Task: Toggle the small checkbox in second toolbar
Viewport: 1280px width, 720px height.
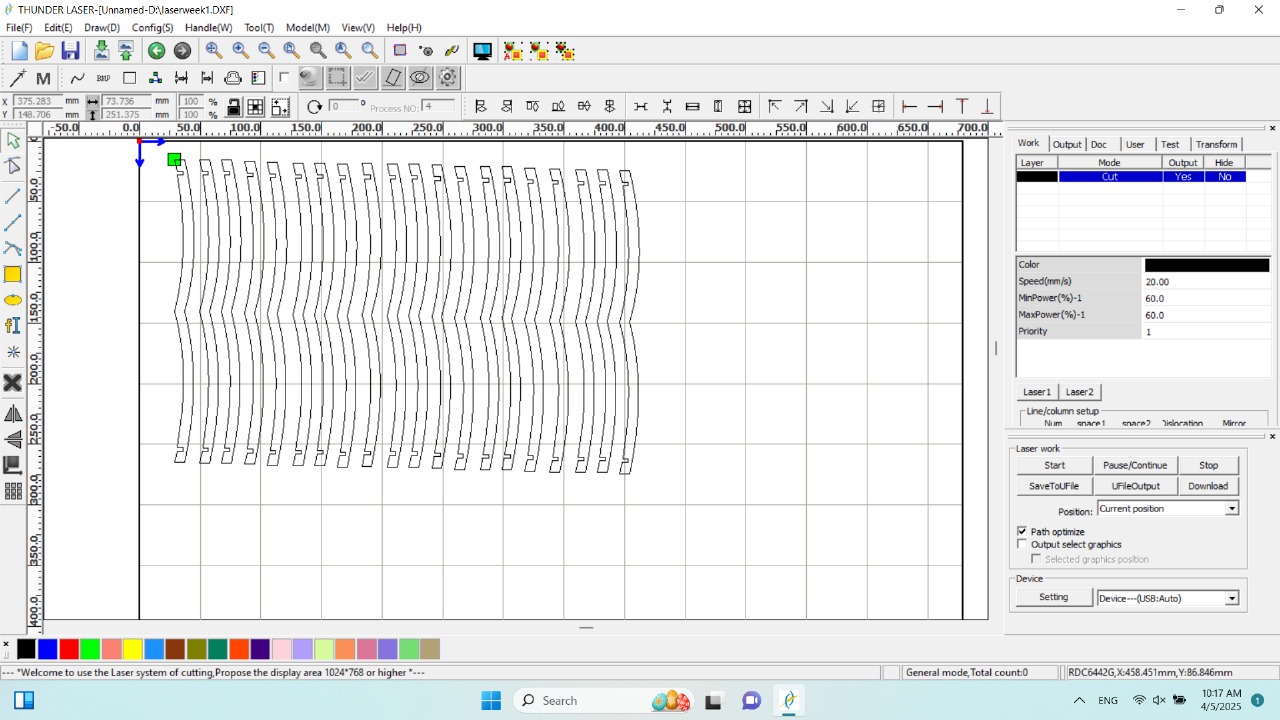Action: click(284, 78)
